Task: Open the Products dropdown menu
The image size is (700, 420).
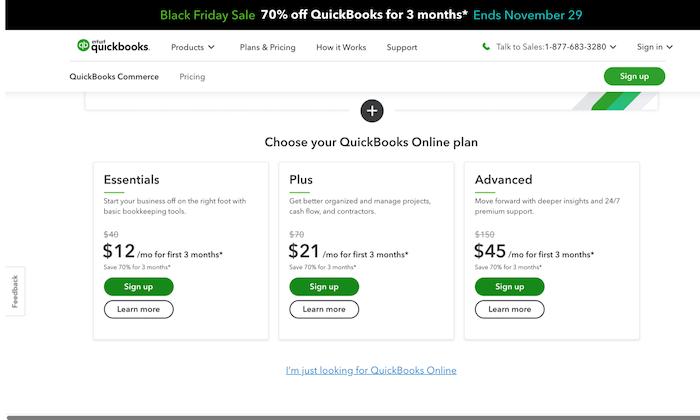Action: (193, 47)
